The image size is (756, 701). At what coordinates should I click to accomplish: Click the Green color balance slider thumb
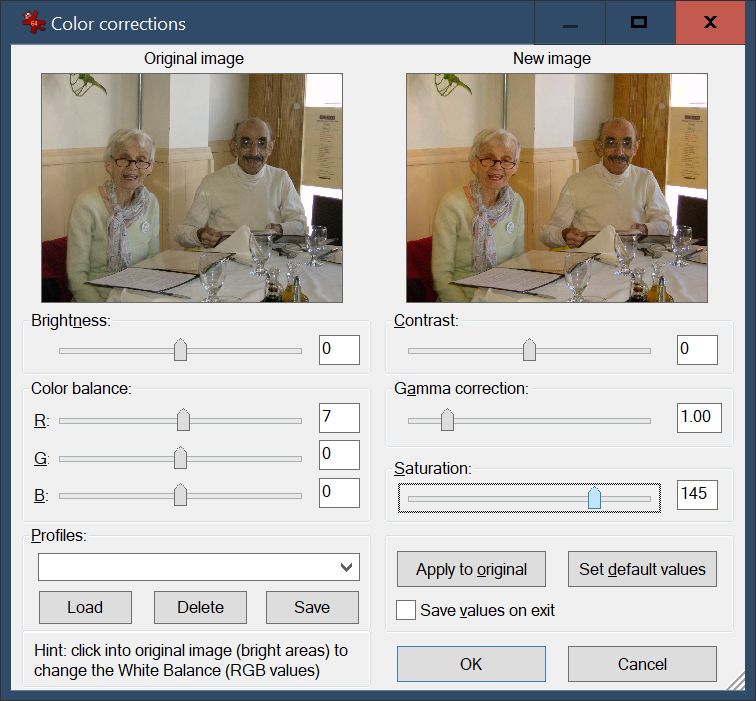click(x=180, y=458)
